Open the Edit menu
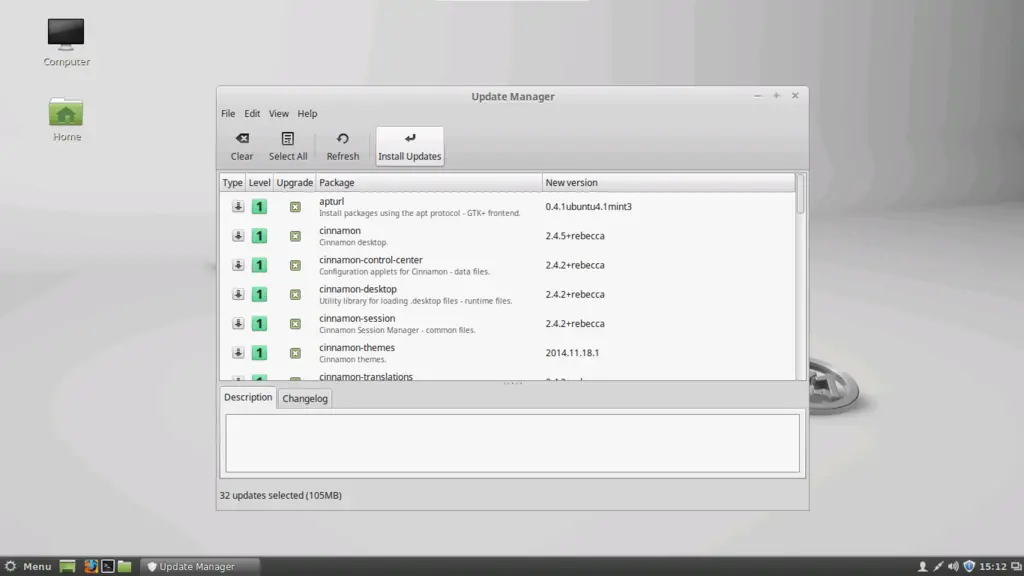 click(252, 114)
